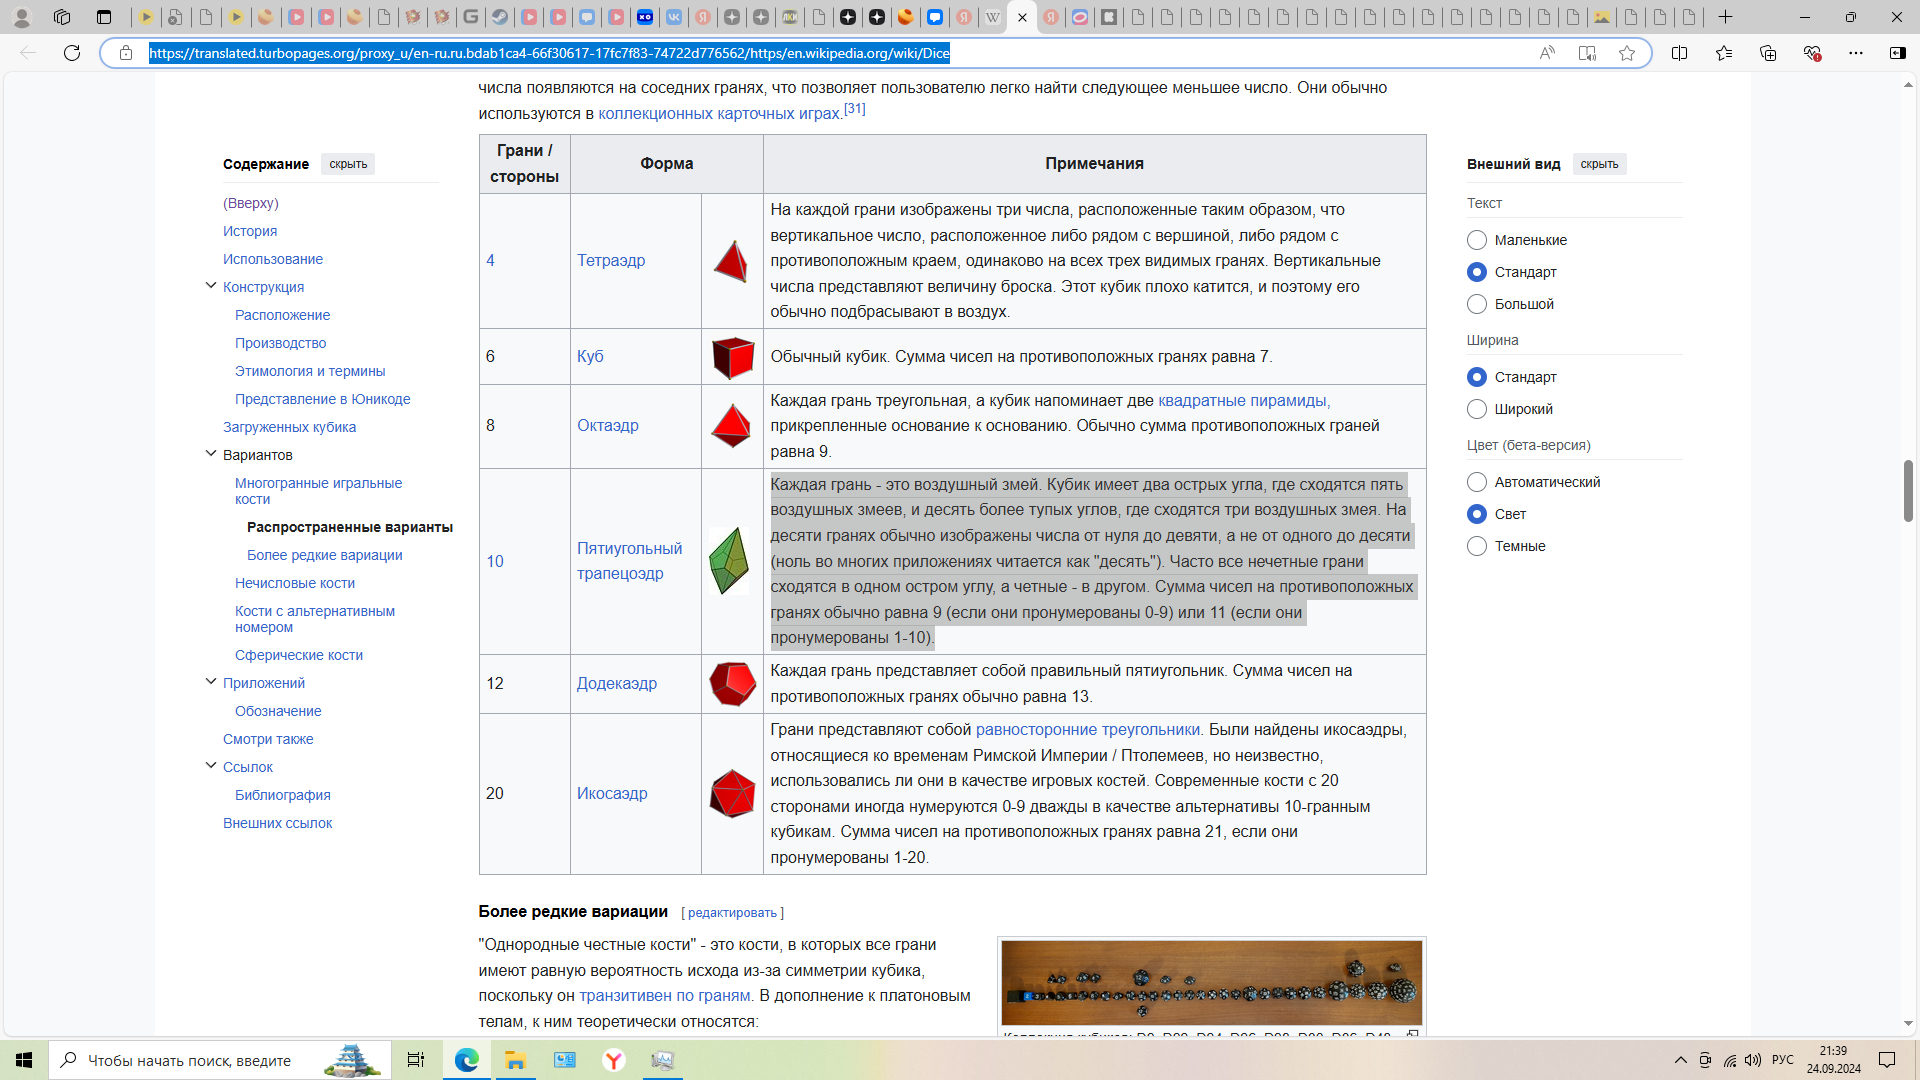Viewport: 1920px width, 1080px height.
Task: Collapse the Приложений section in contents
Action: 211,682
